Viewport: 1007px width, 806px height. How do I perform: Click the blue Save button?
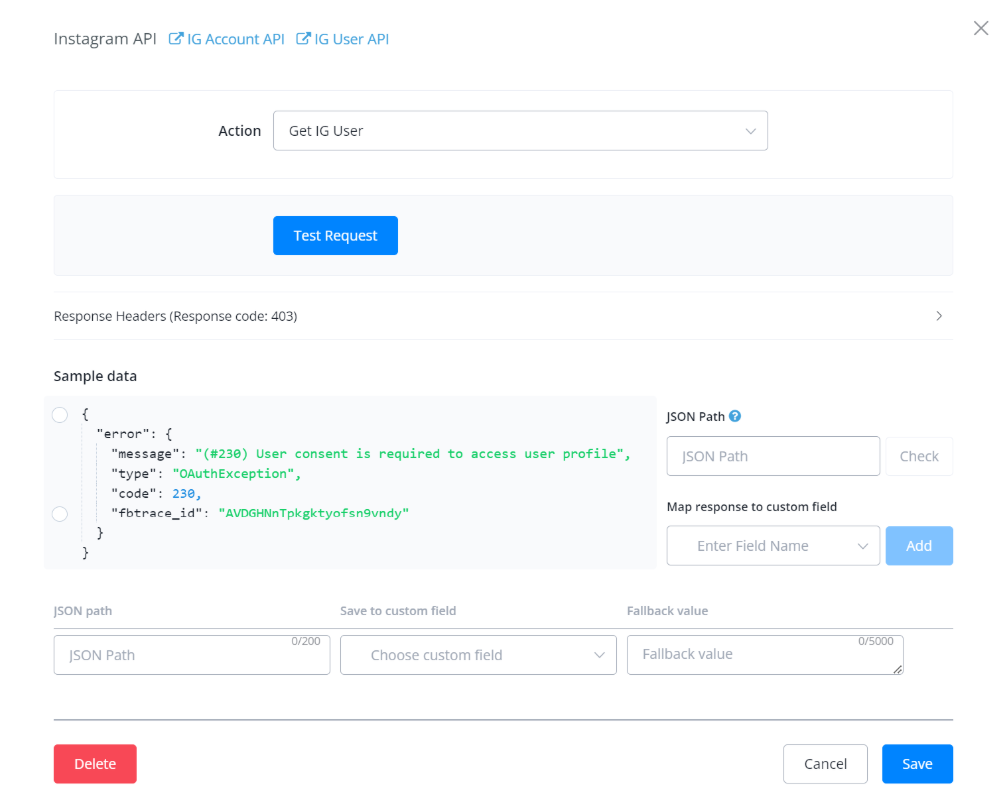point(917,764)
